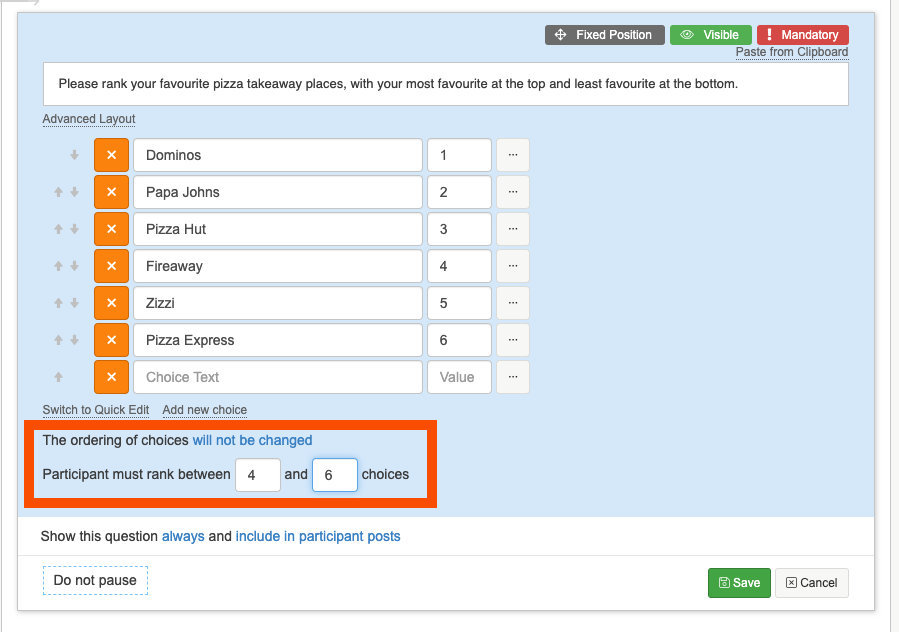Move Papa Johns choice up
899x632 pixels.
pyautogui.click(x=59, y=192)
